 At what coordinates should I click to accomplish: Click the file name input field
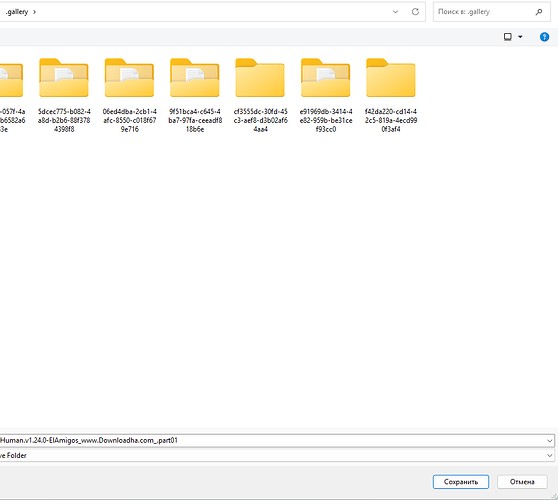272,441
